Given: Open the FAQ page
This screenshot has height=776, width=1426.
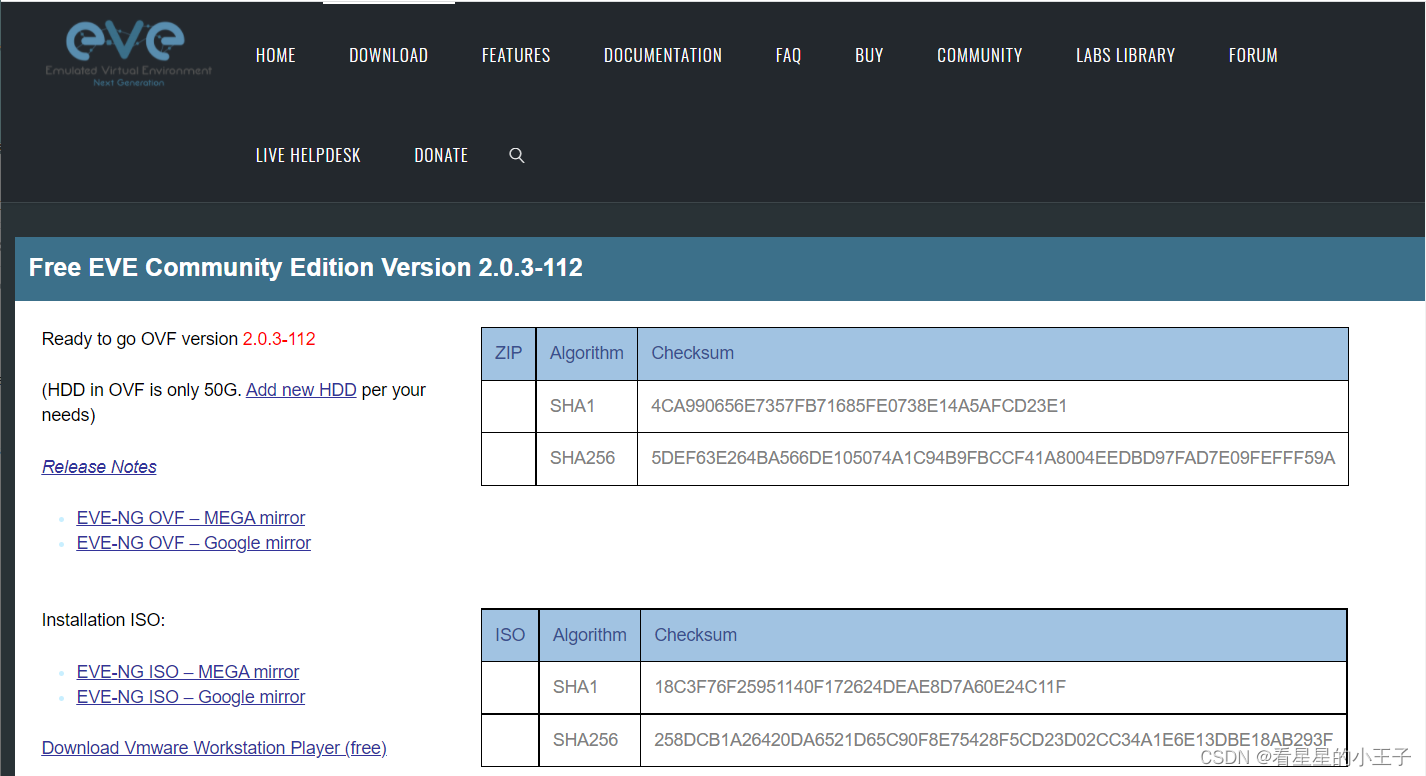Looking at the screenshot, I should pyautogui.click(x=788, y=55).
